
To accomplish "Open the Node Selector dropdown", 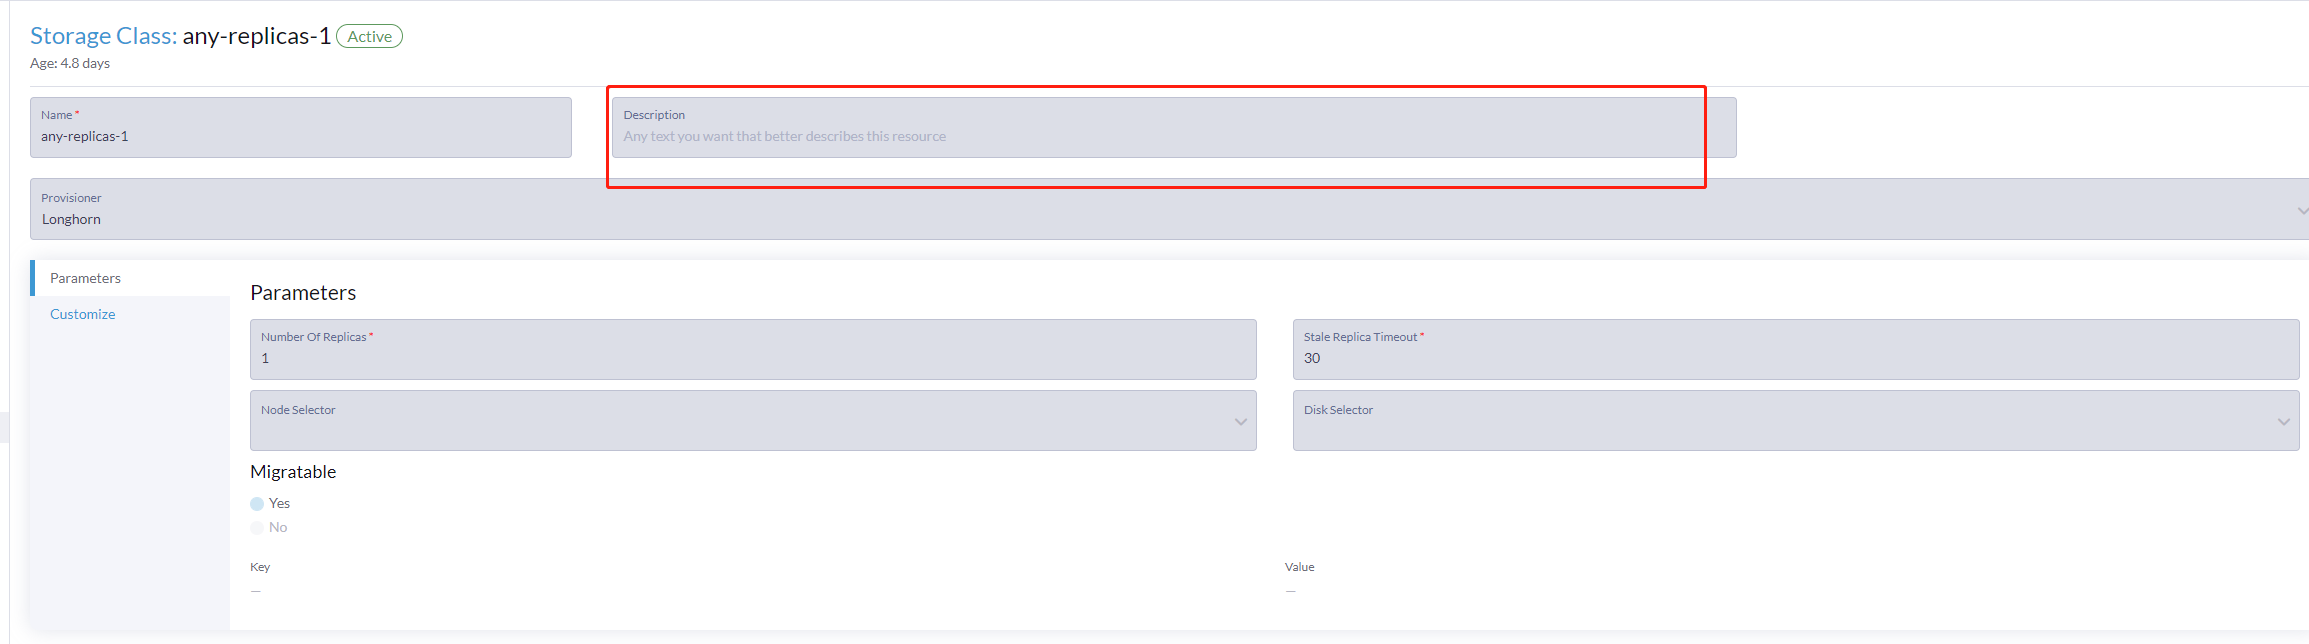I will [753, 420].
